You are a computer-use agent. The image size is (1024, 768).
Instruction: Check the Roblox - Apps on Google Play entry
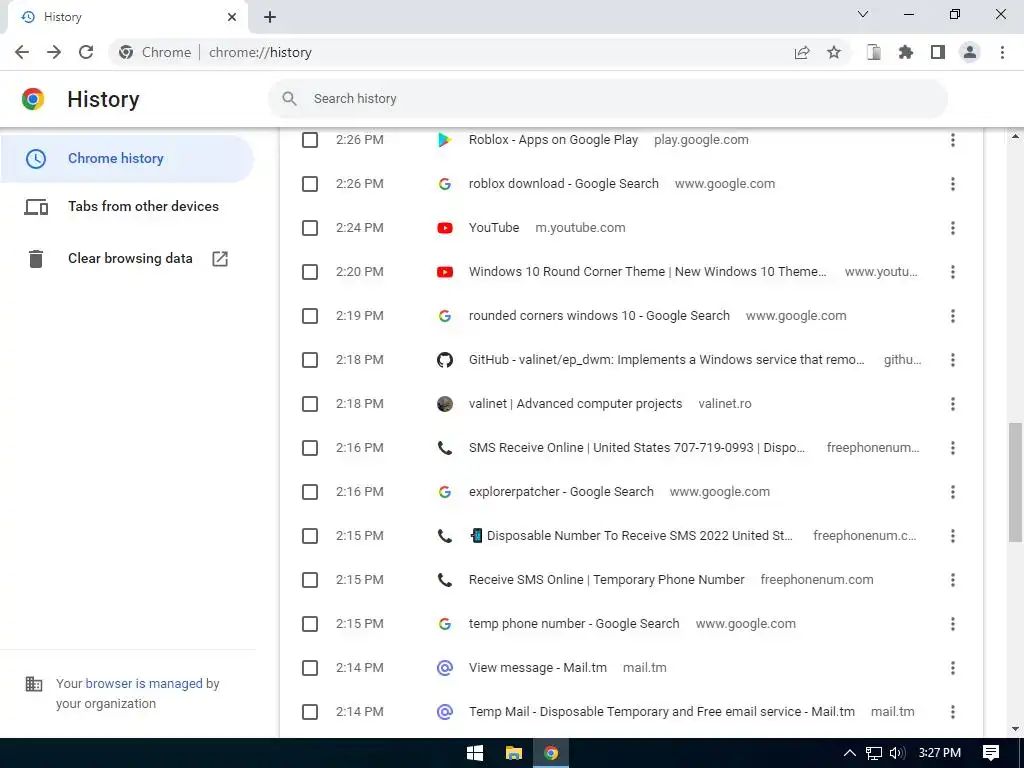[x=310, y=140]
